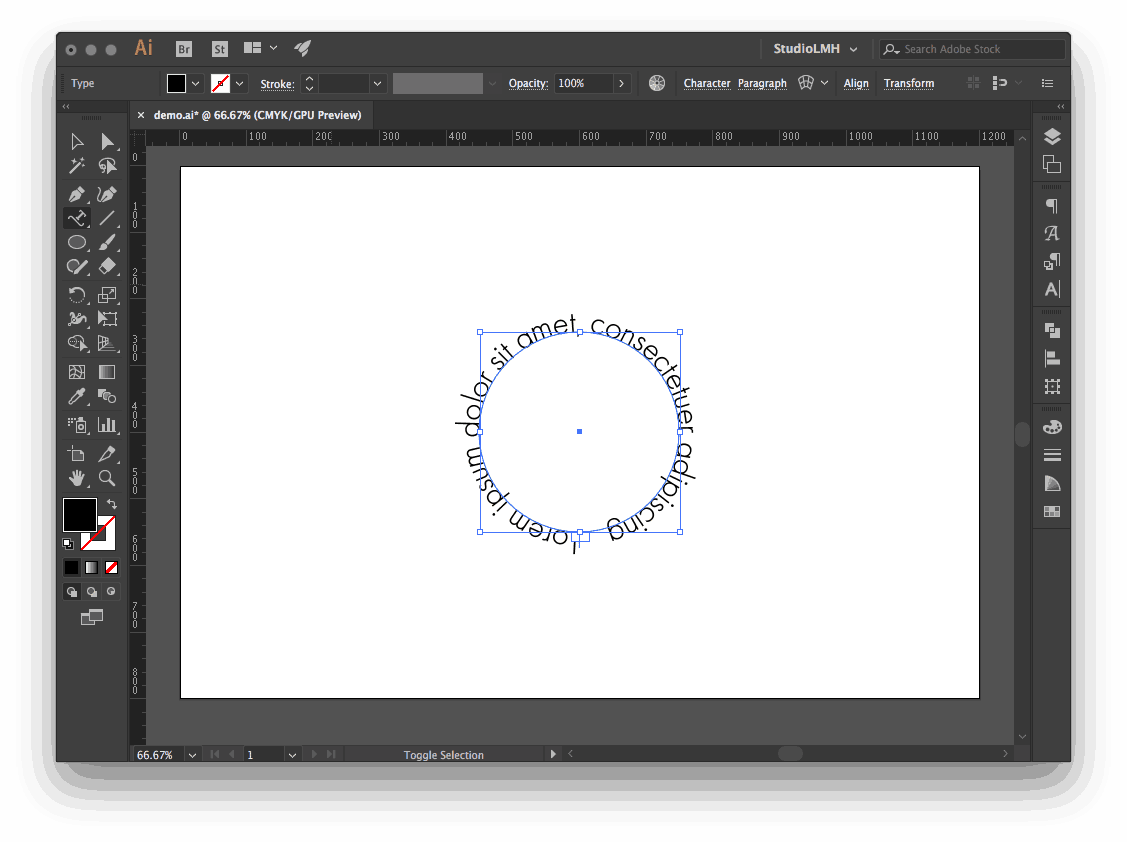Select the Gradient tool
Viewport: 1127px width, 842px height.
[x=107, y=372]
